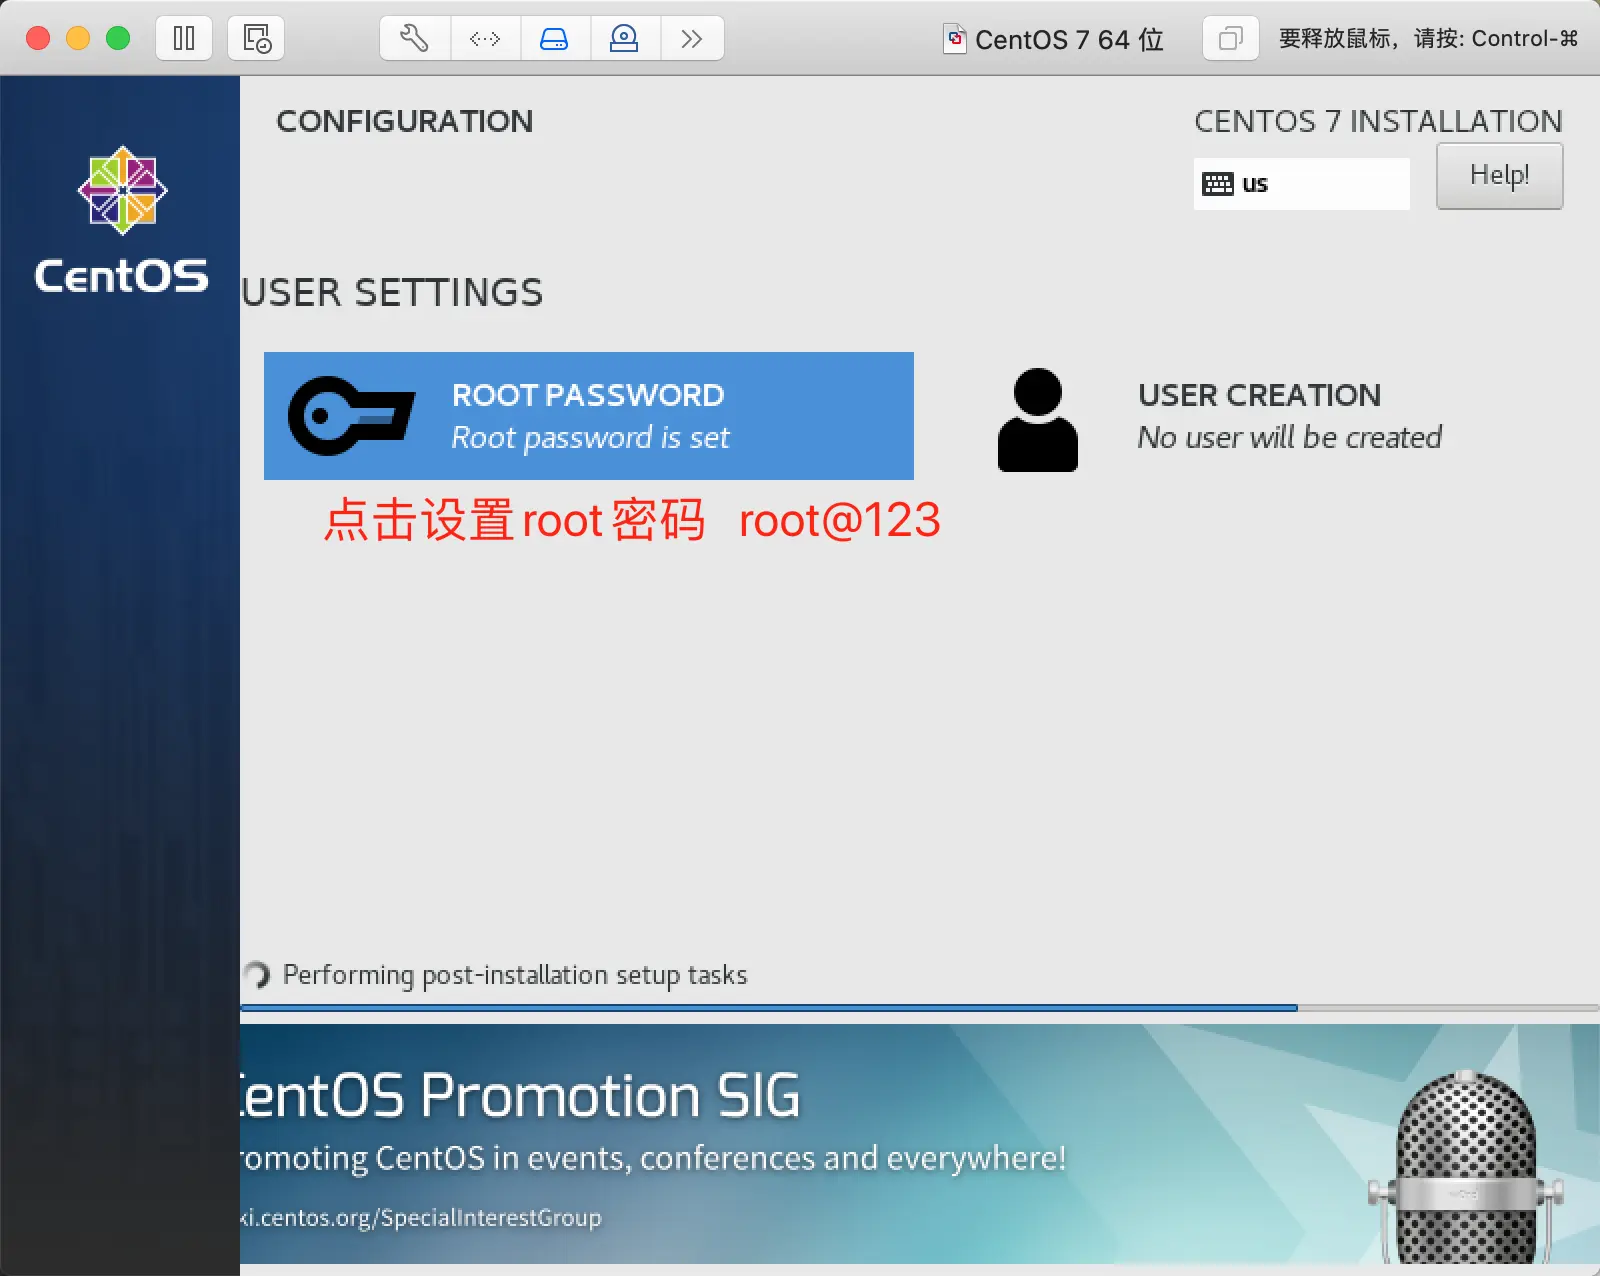Pause the virtual machine

click(x=184, y=39)
